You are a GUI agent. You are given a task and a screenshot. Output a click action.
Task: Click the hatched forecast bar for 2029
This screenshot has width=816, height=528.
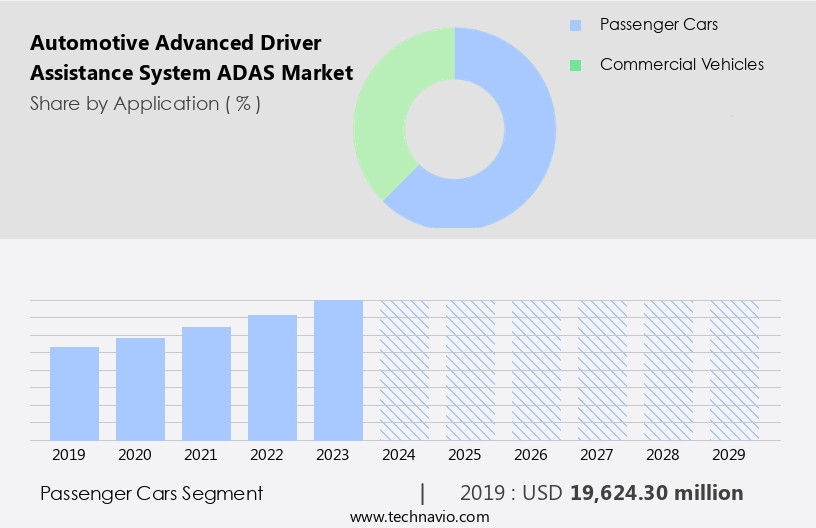(734, 370)
